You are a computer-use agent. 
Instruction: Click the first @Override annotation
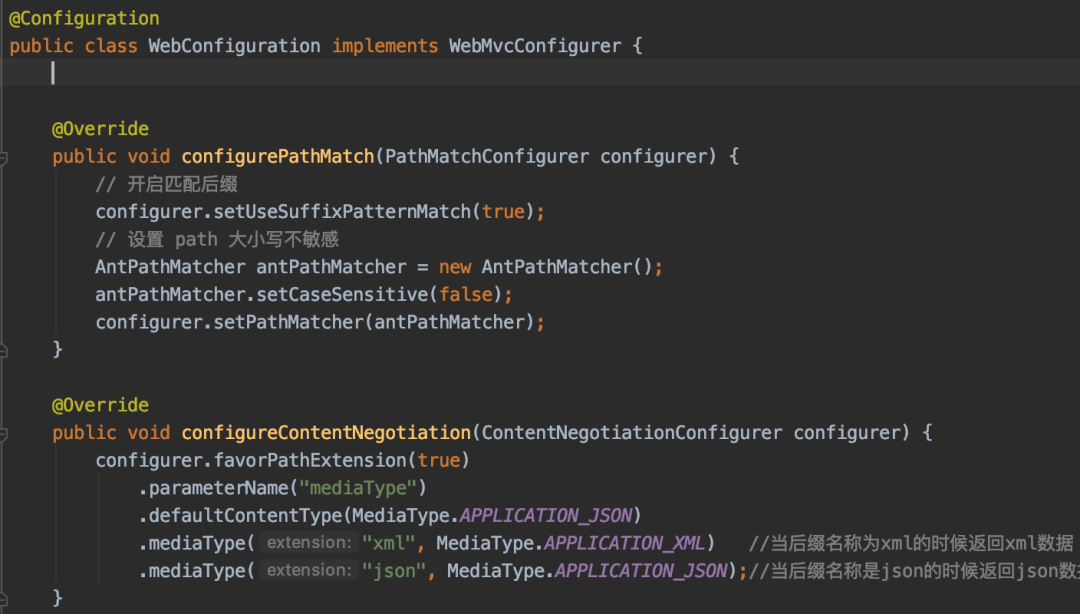pos(100,129)
